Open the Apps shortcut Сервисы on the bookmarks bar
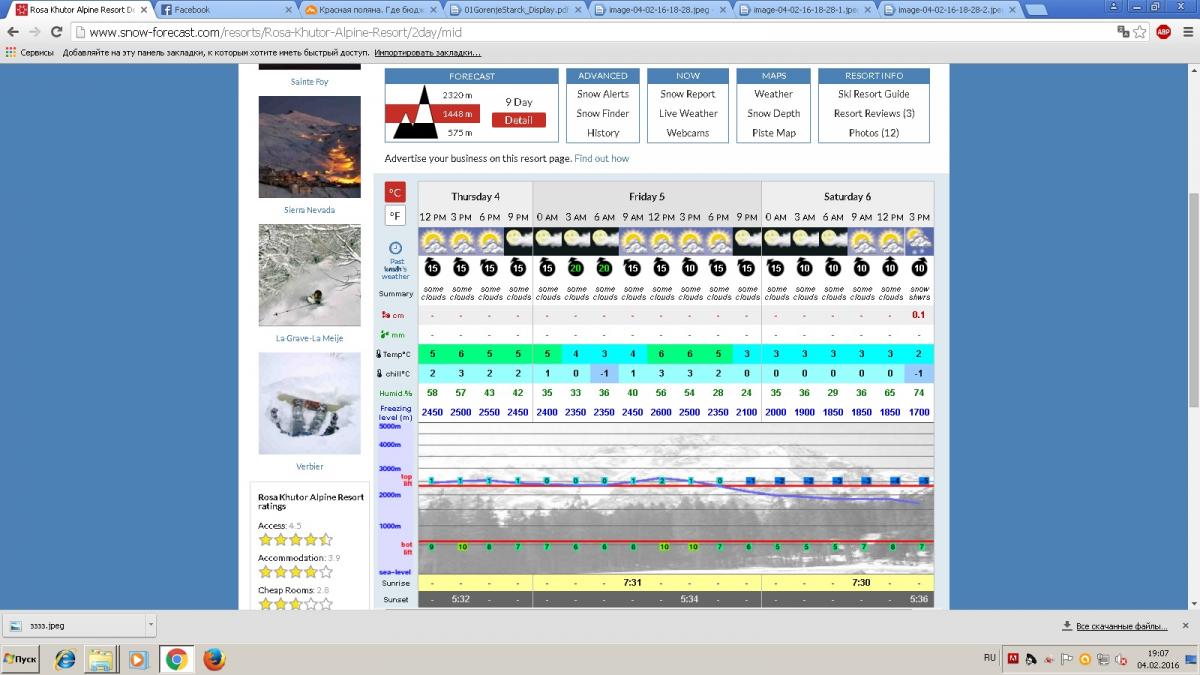Image resolution: width=1200 pixels, height=675 pixels. coord(31,52)
